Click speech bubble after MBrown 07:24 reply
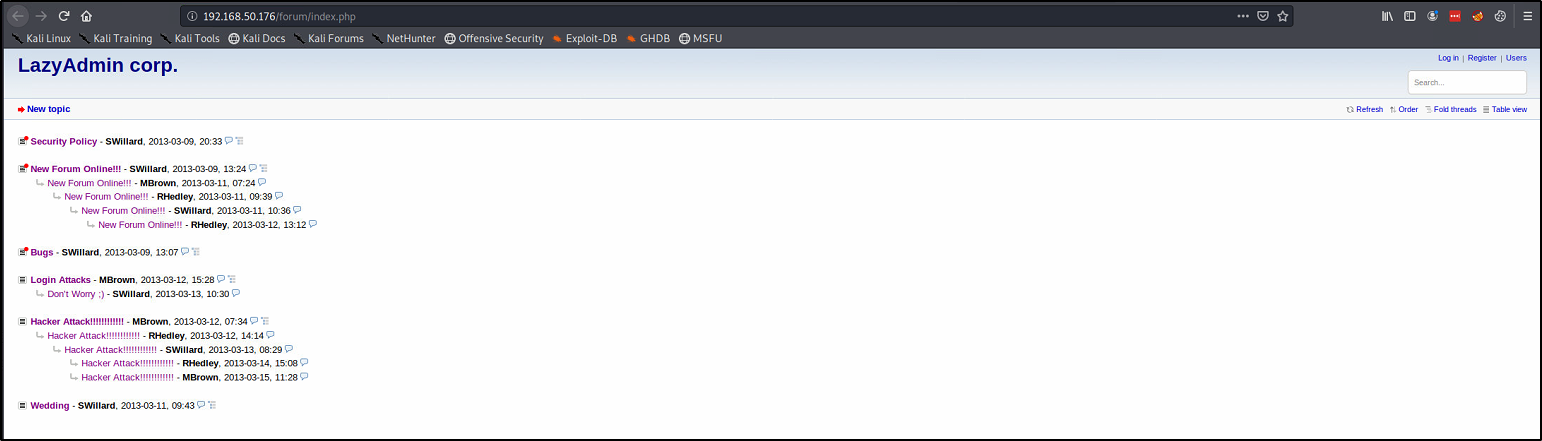Screen dimensions: 1542x441 click(x=262, y=182)
